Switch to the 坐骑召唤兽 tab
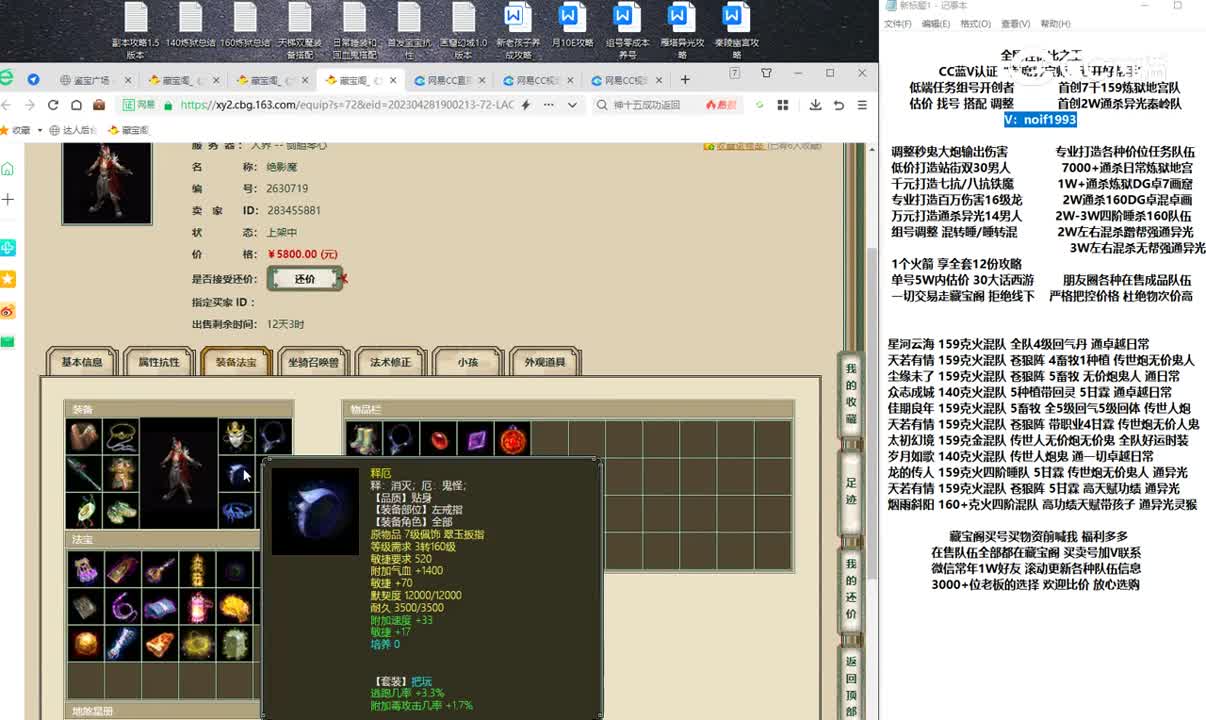The height and width of the screenshot is (720, 1206). tap(313, 362)
